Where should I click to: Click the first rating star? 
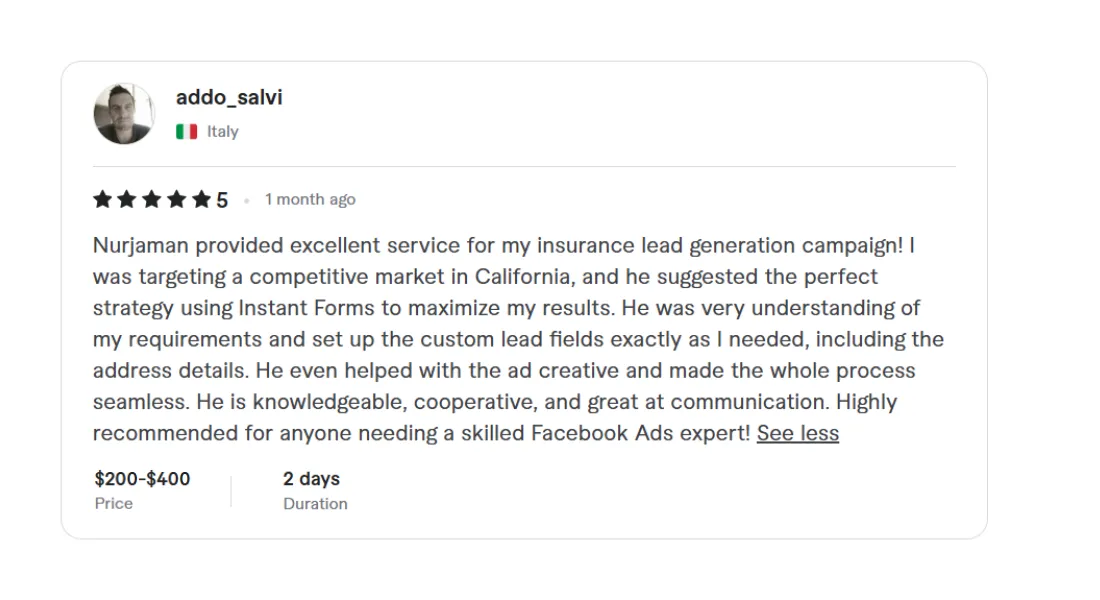pos(102,199)
